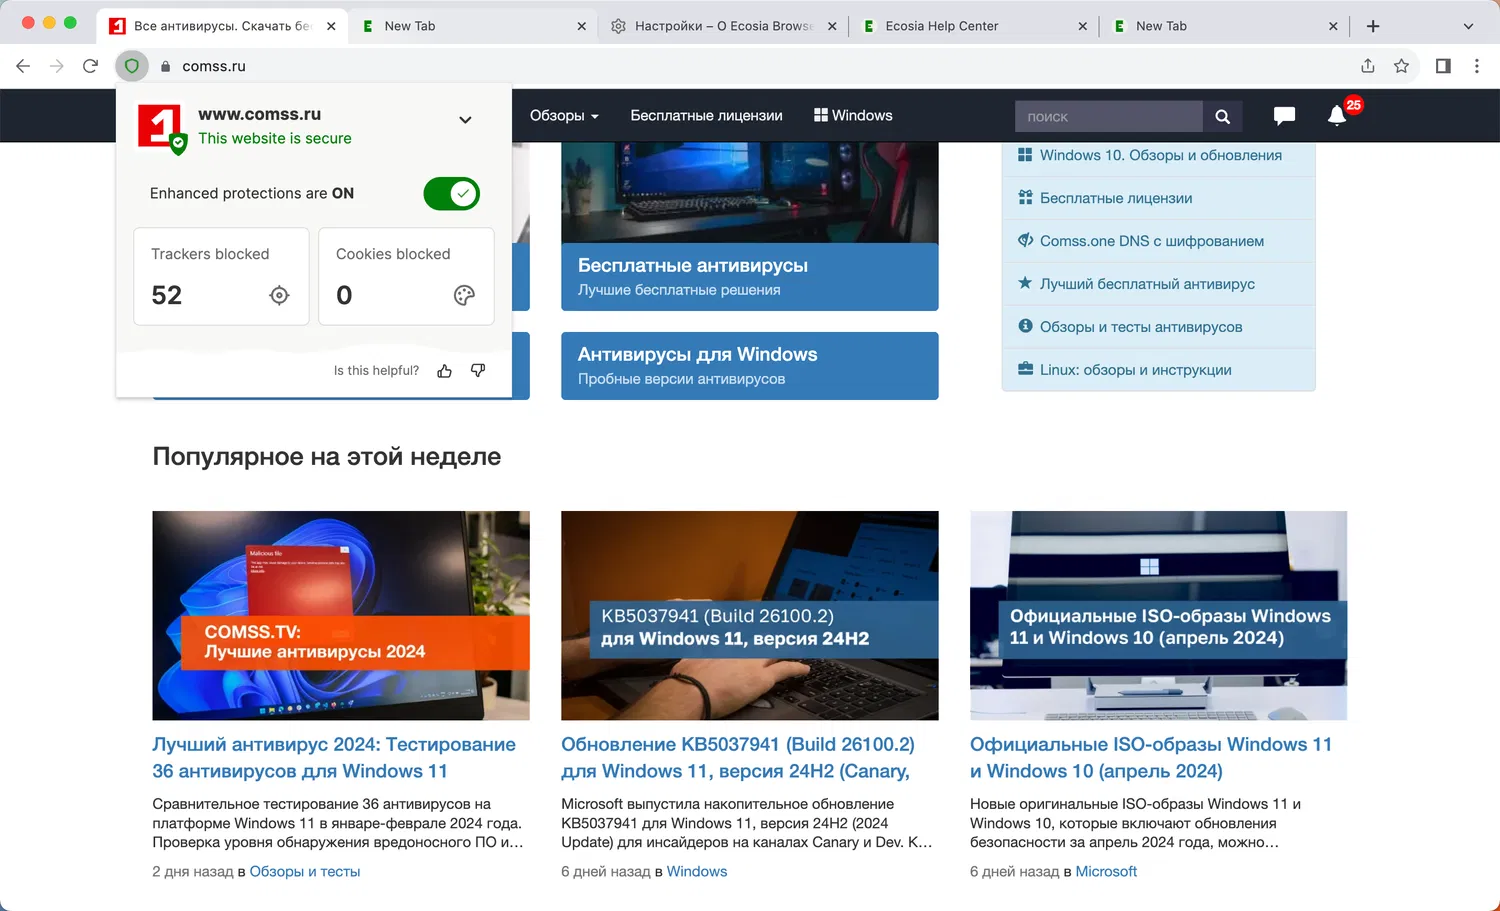The height and width of the screenshot is (911, 1500).
Task: Close the Ecosia Help Center tab
Action: 1083,26
